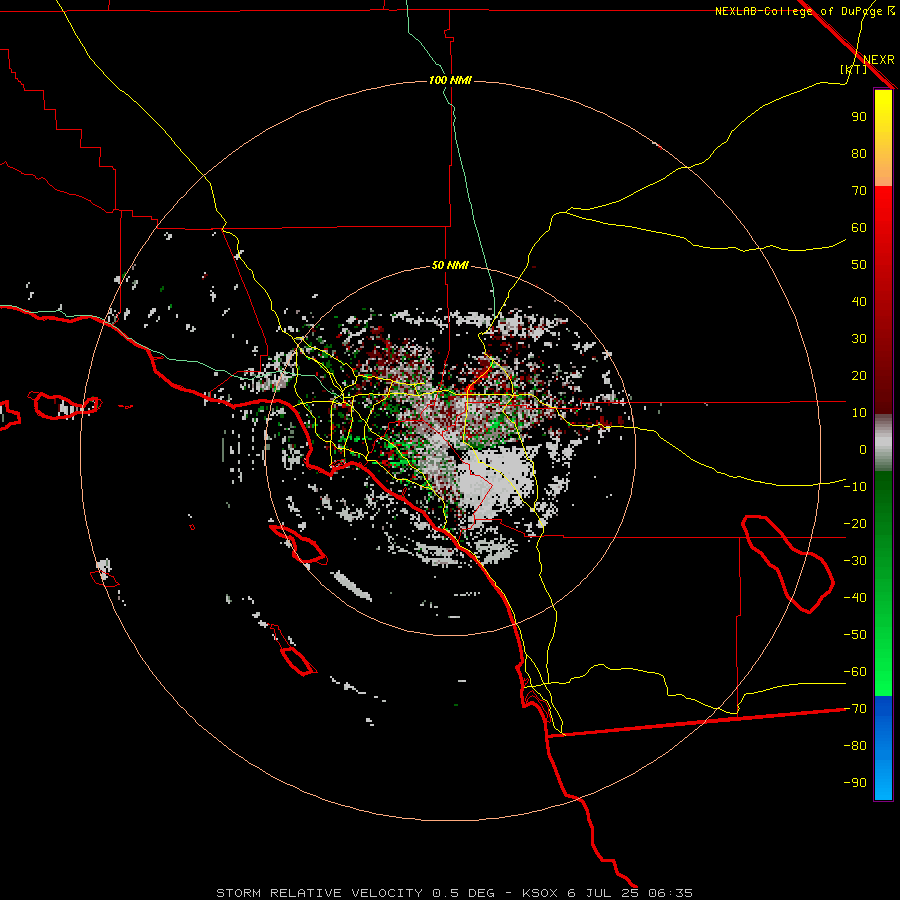Click the 30 value on the velocity scale
Viewport: 900px width, 900px height.
tap(859, 339)
